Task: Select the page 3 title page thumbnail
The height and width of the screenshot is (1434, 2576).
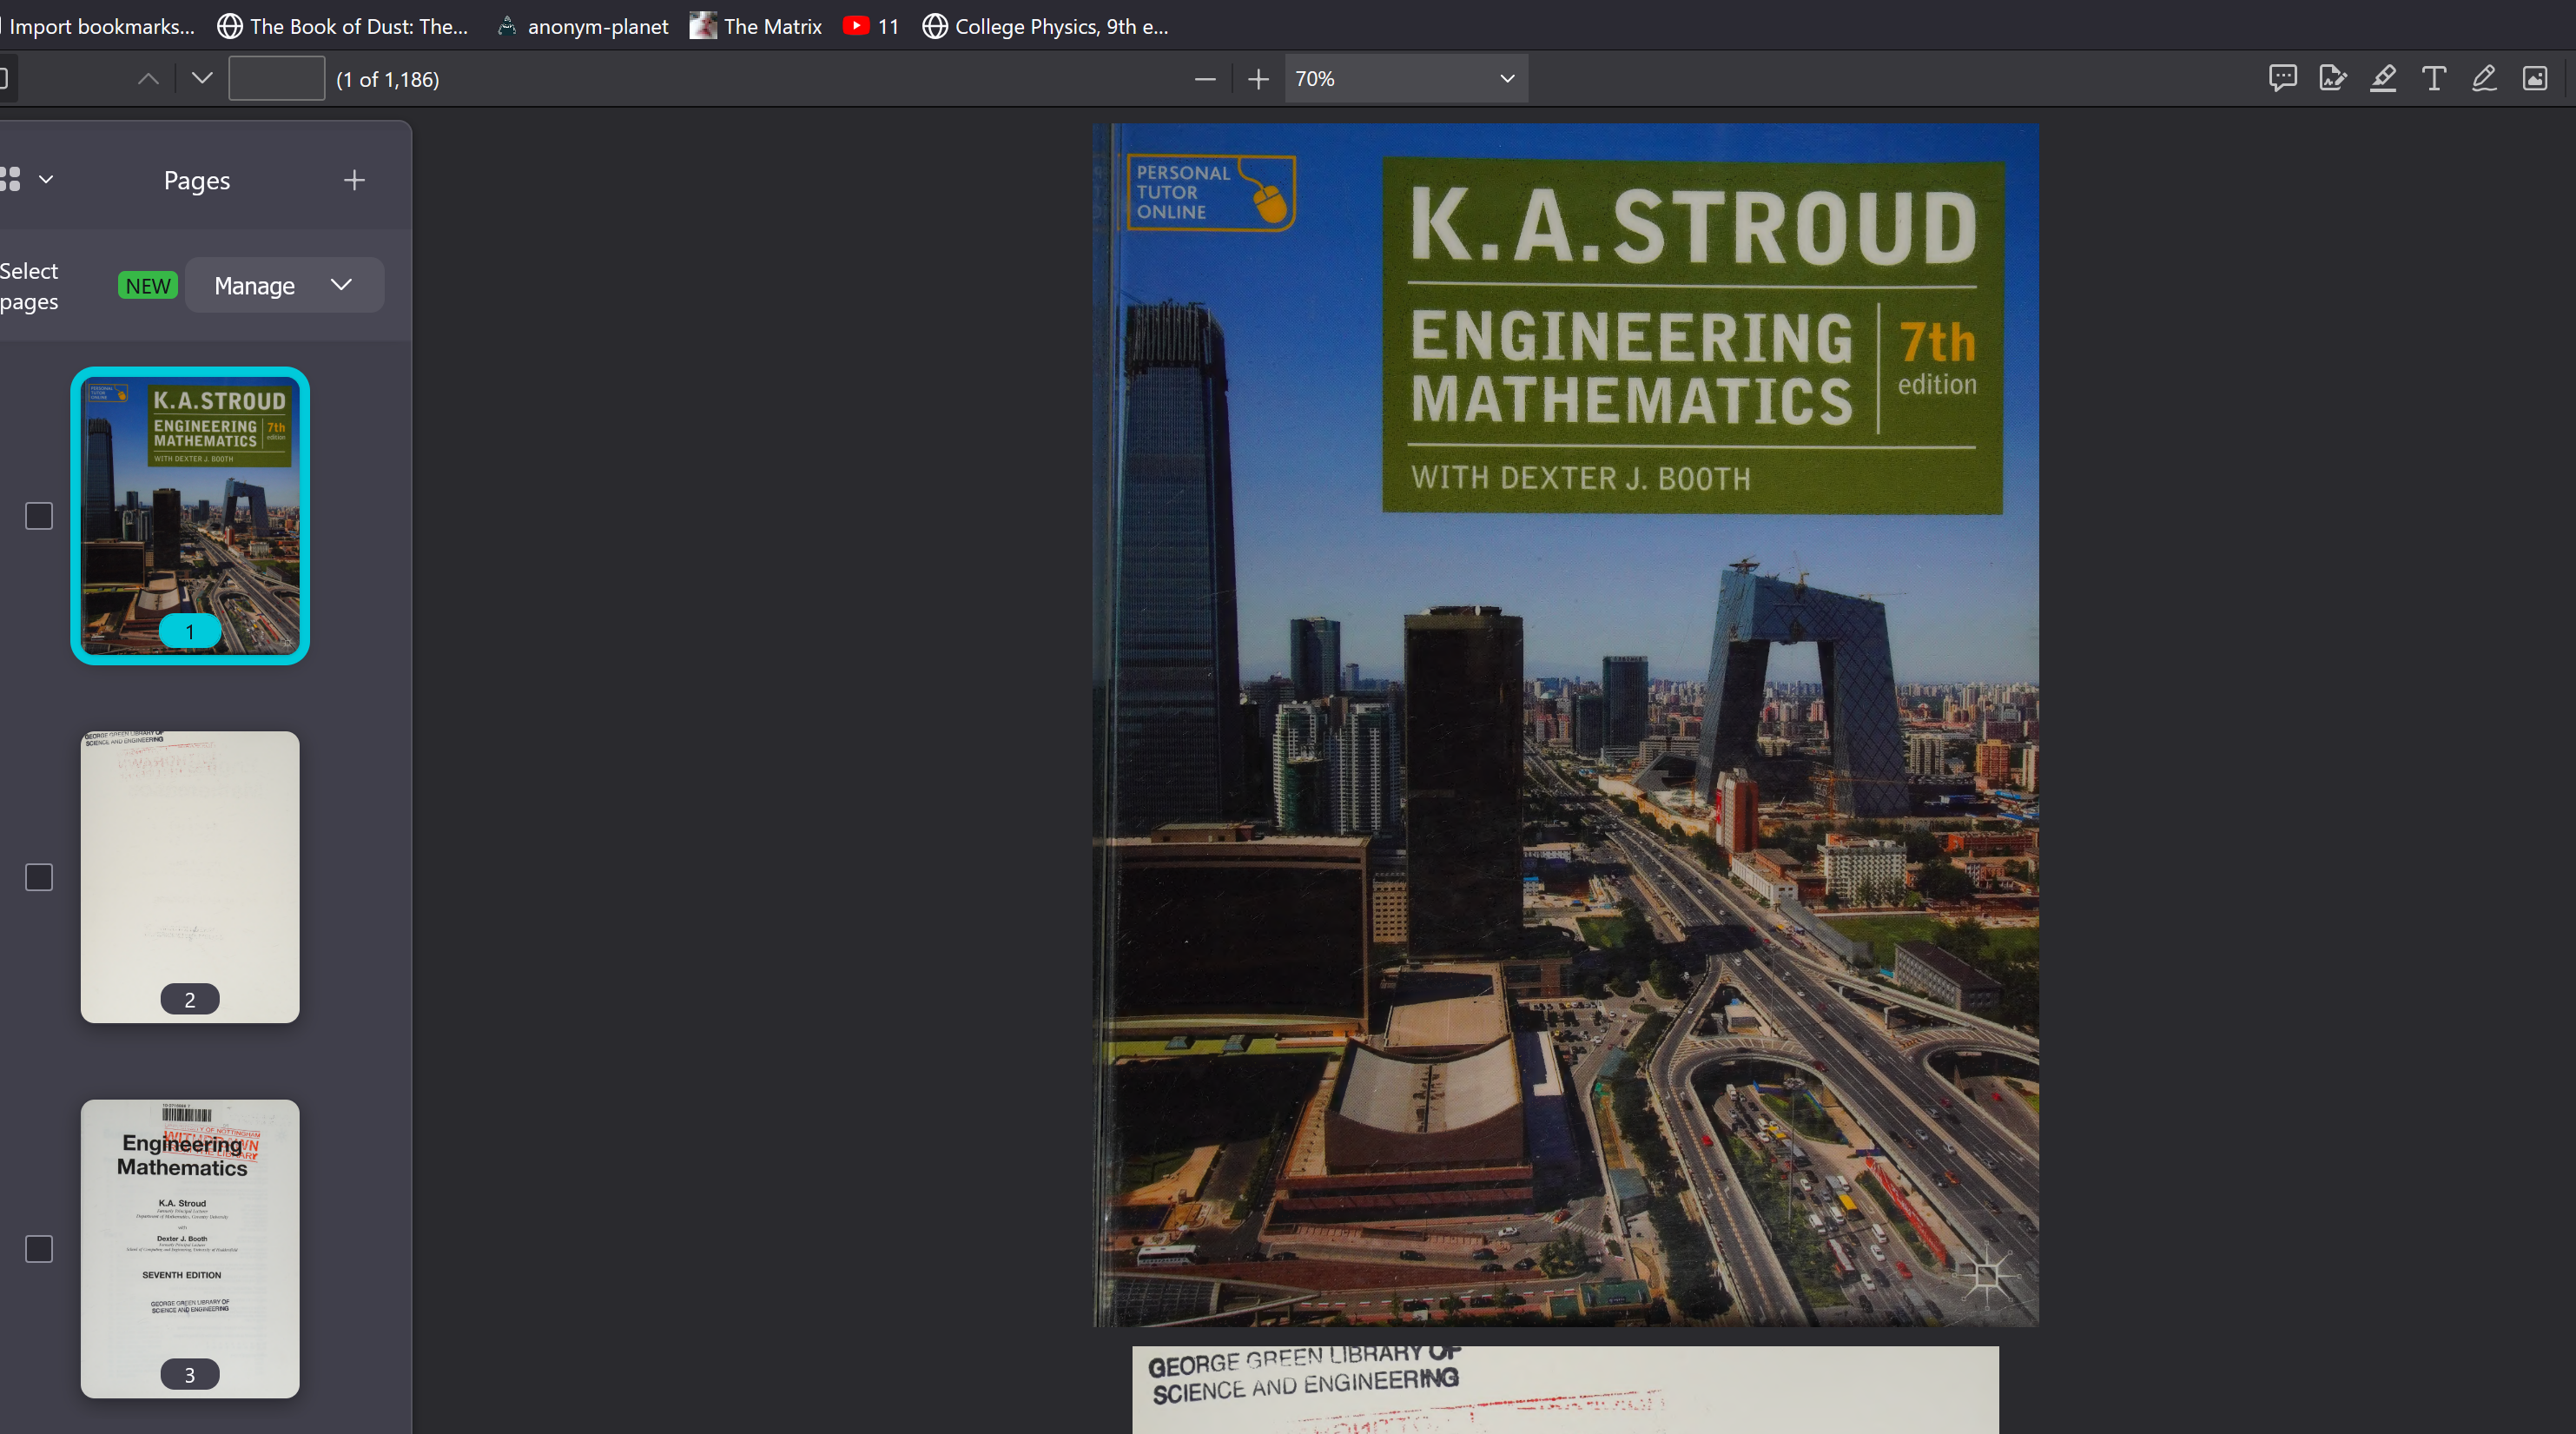Action: click(190, 1249)
